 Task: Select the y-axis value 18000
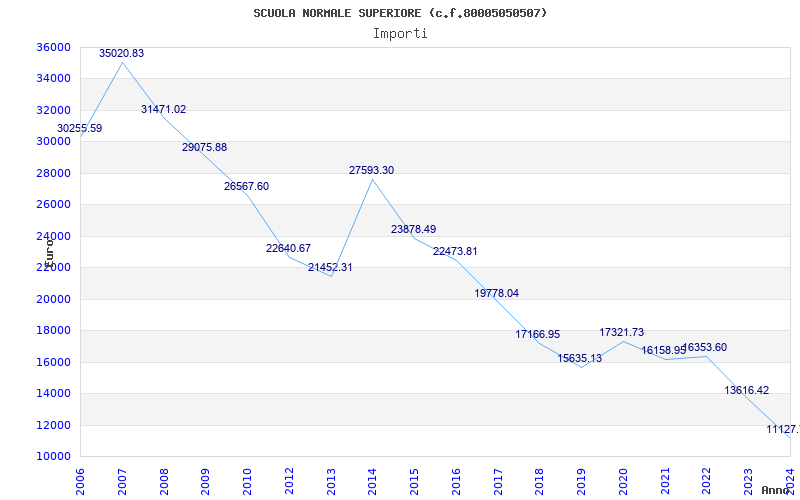pos(54,331)
